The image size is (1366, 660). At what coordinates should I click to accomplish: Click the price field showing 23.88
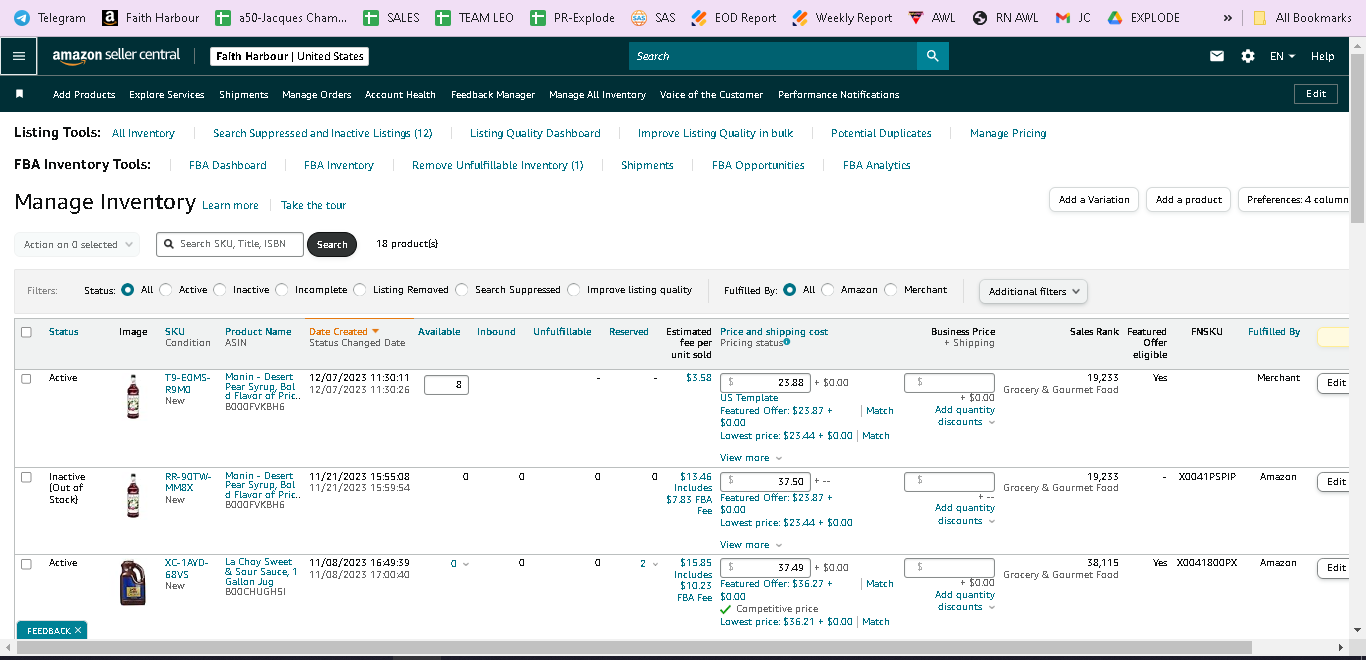pos(765,383)
